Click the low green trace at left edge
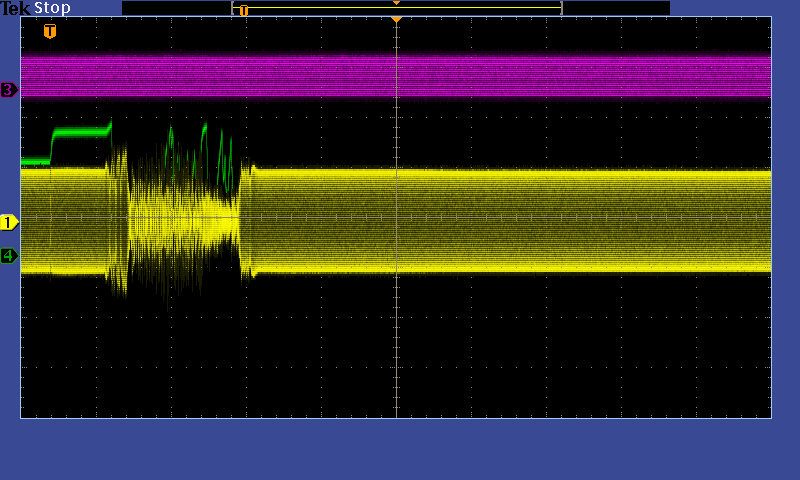The width and height of the screenshot is (800, 480). coord(35,161)
